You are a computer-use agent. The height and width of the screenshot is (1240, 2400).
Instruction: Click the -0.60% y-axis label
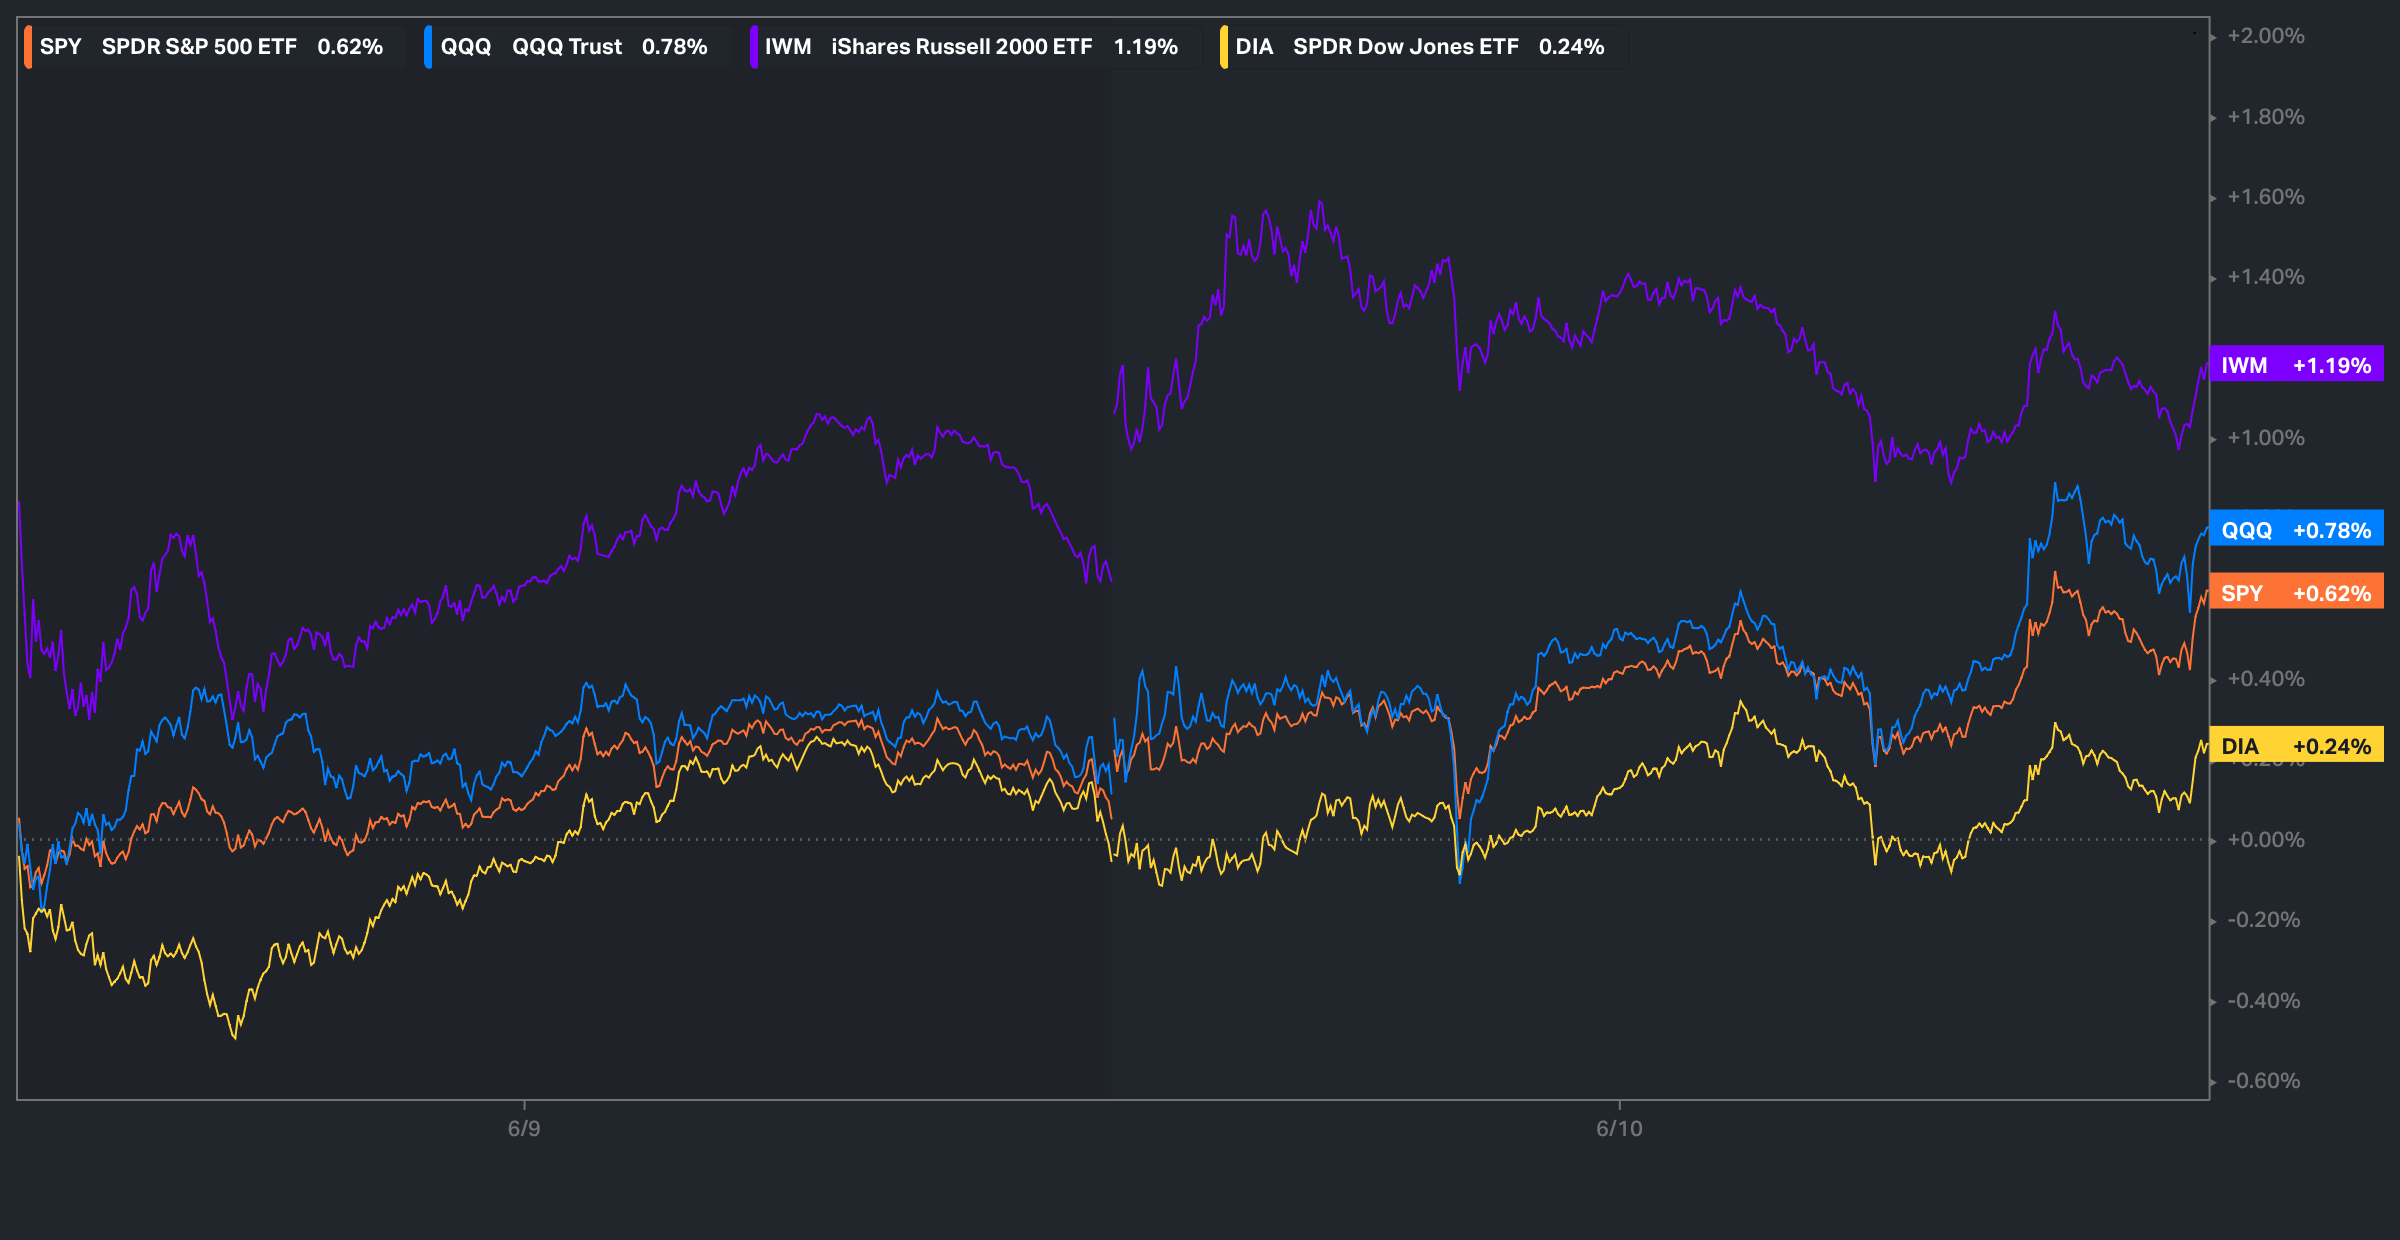2264,1081
